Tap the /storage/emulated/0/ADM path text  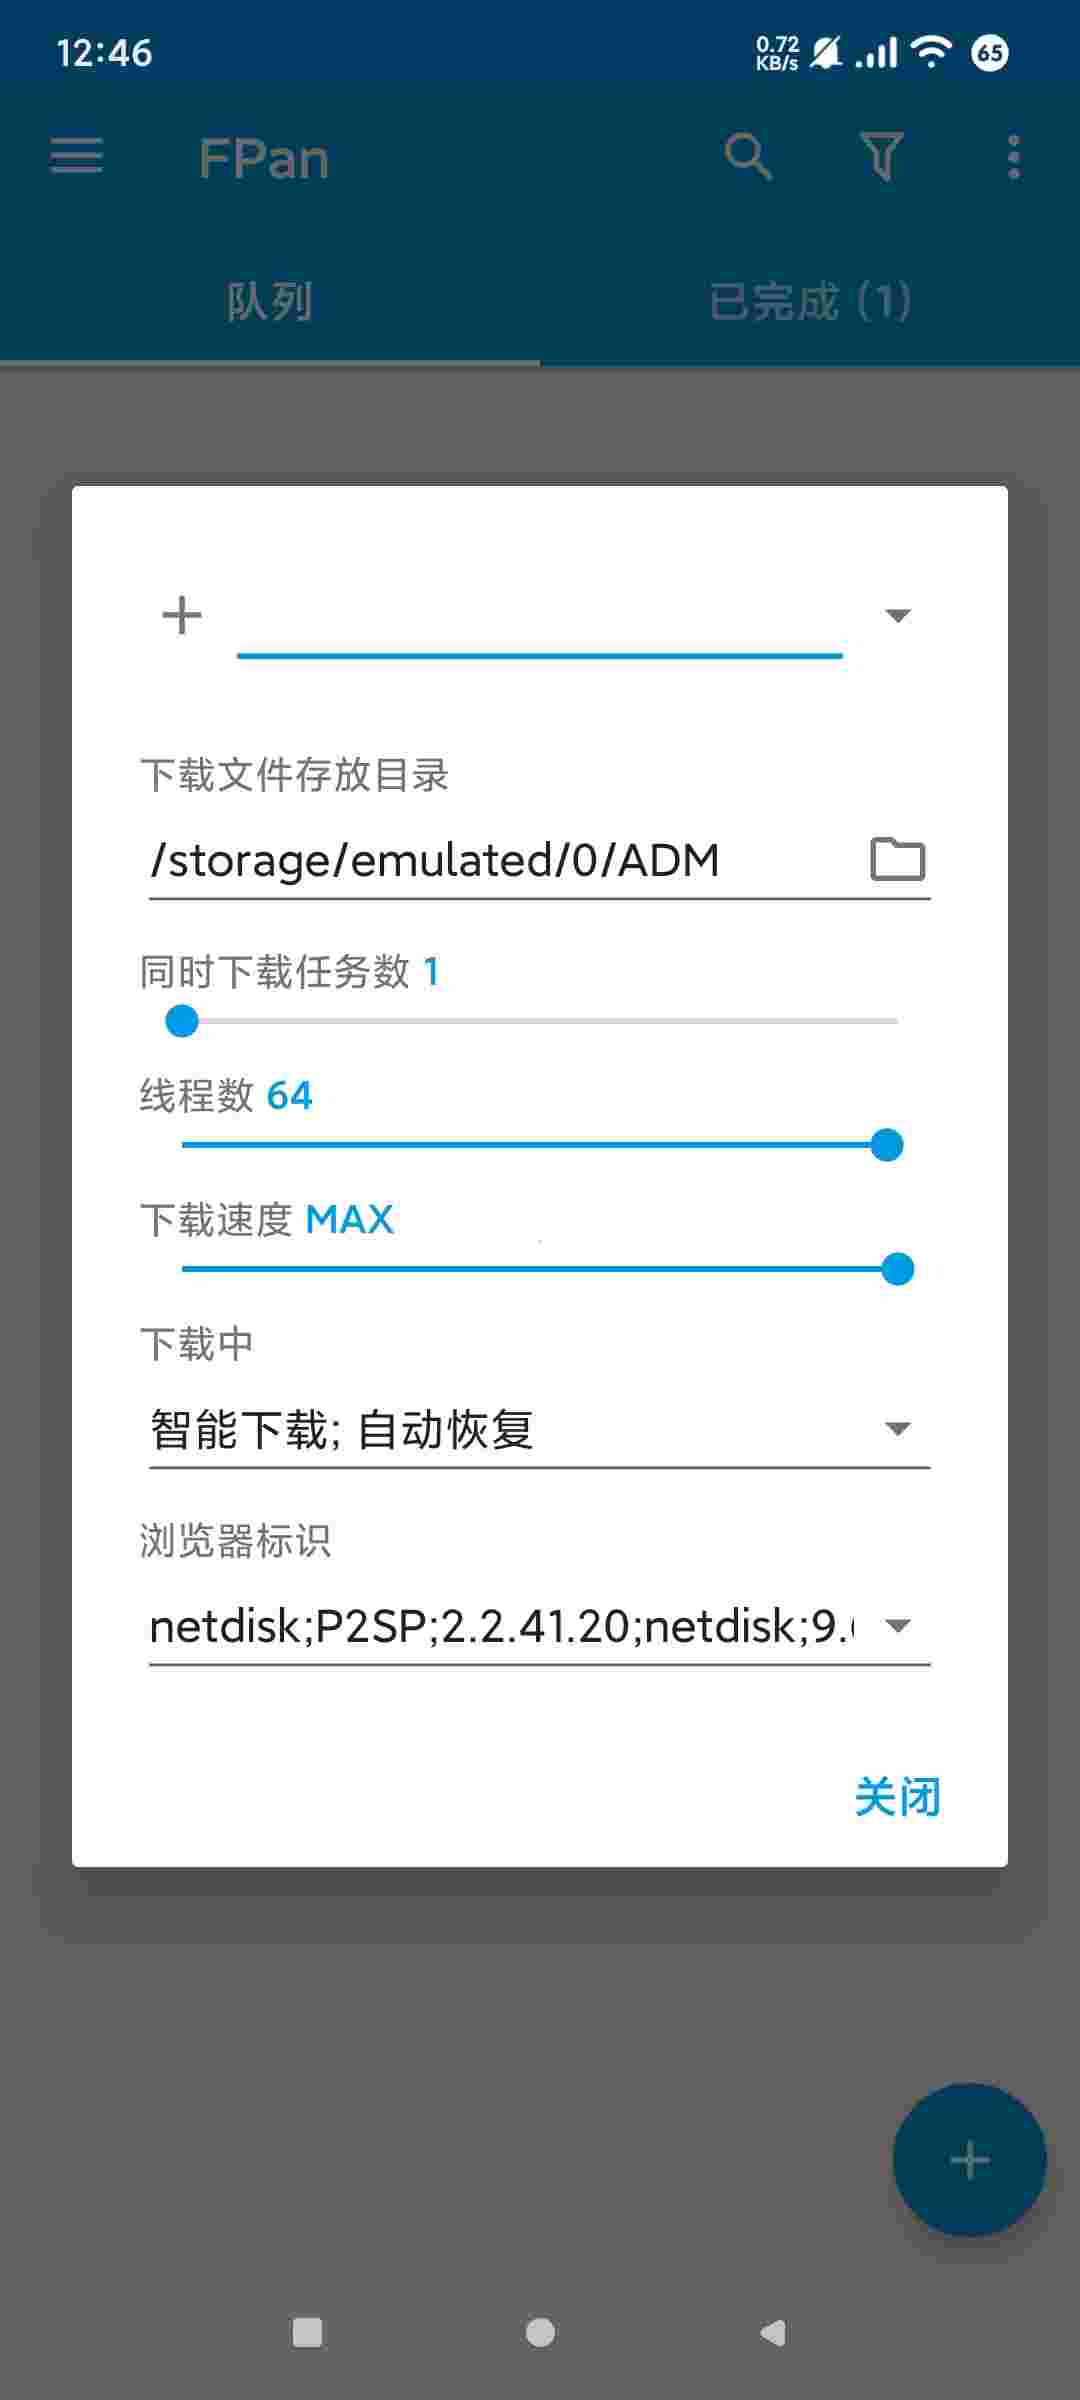point(434,860)
